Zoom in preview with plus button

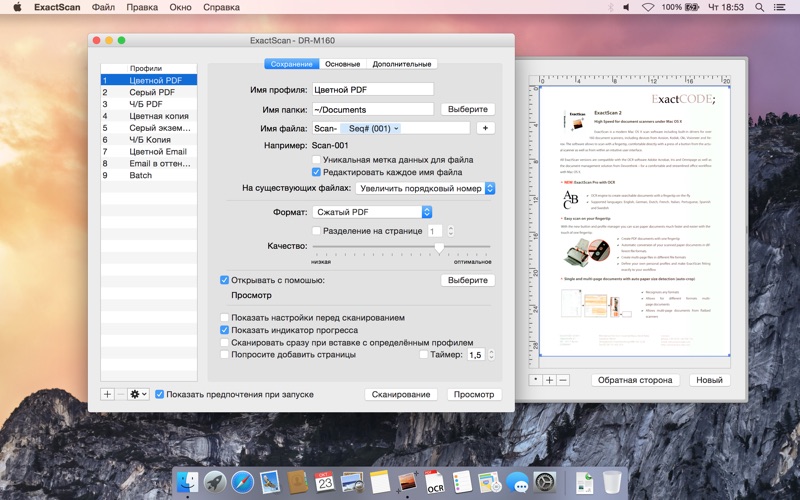point(549,380)
